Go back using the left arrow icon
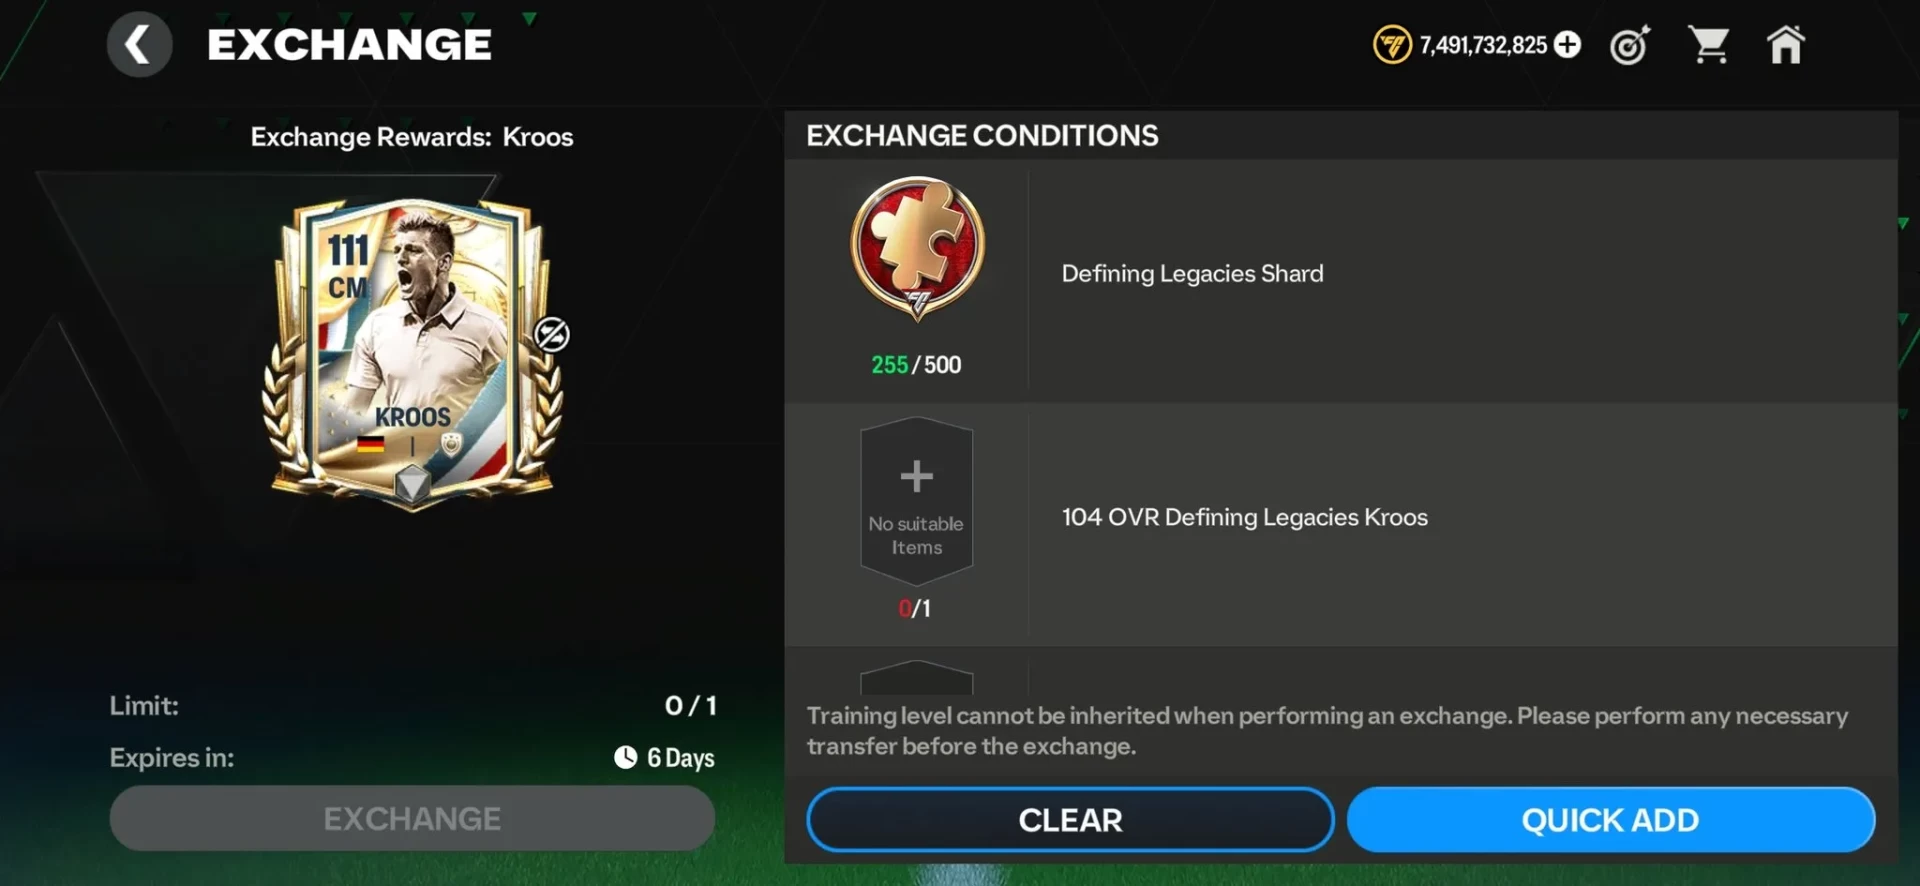The image size is (1920, 886). click(139, 45)
